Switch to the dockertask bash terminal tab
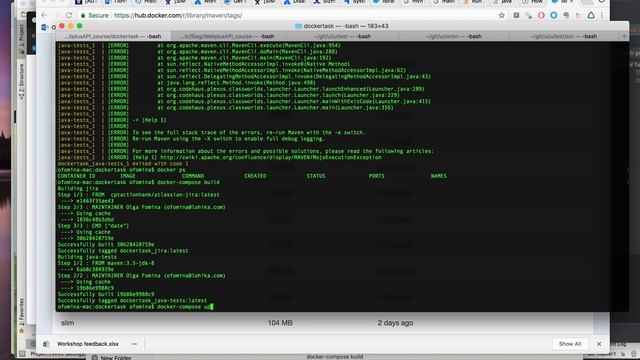This screenshot has height=360, width=640. (x=113, y=36)
